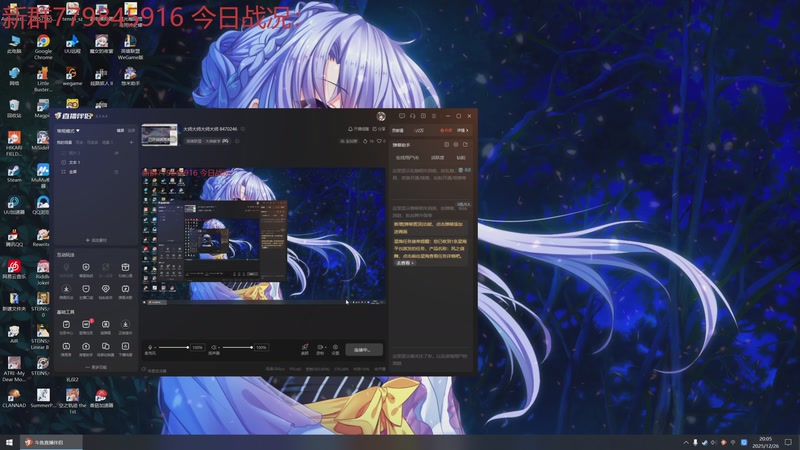The image size is (800, 450).
Task: Open the 场景切换器 scene switcher tool
Action: [106, 348]
